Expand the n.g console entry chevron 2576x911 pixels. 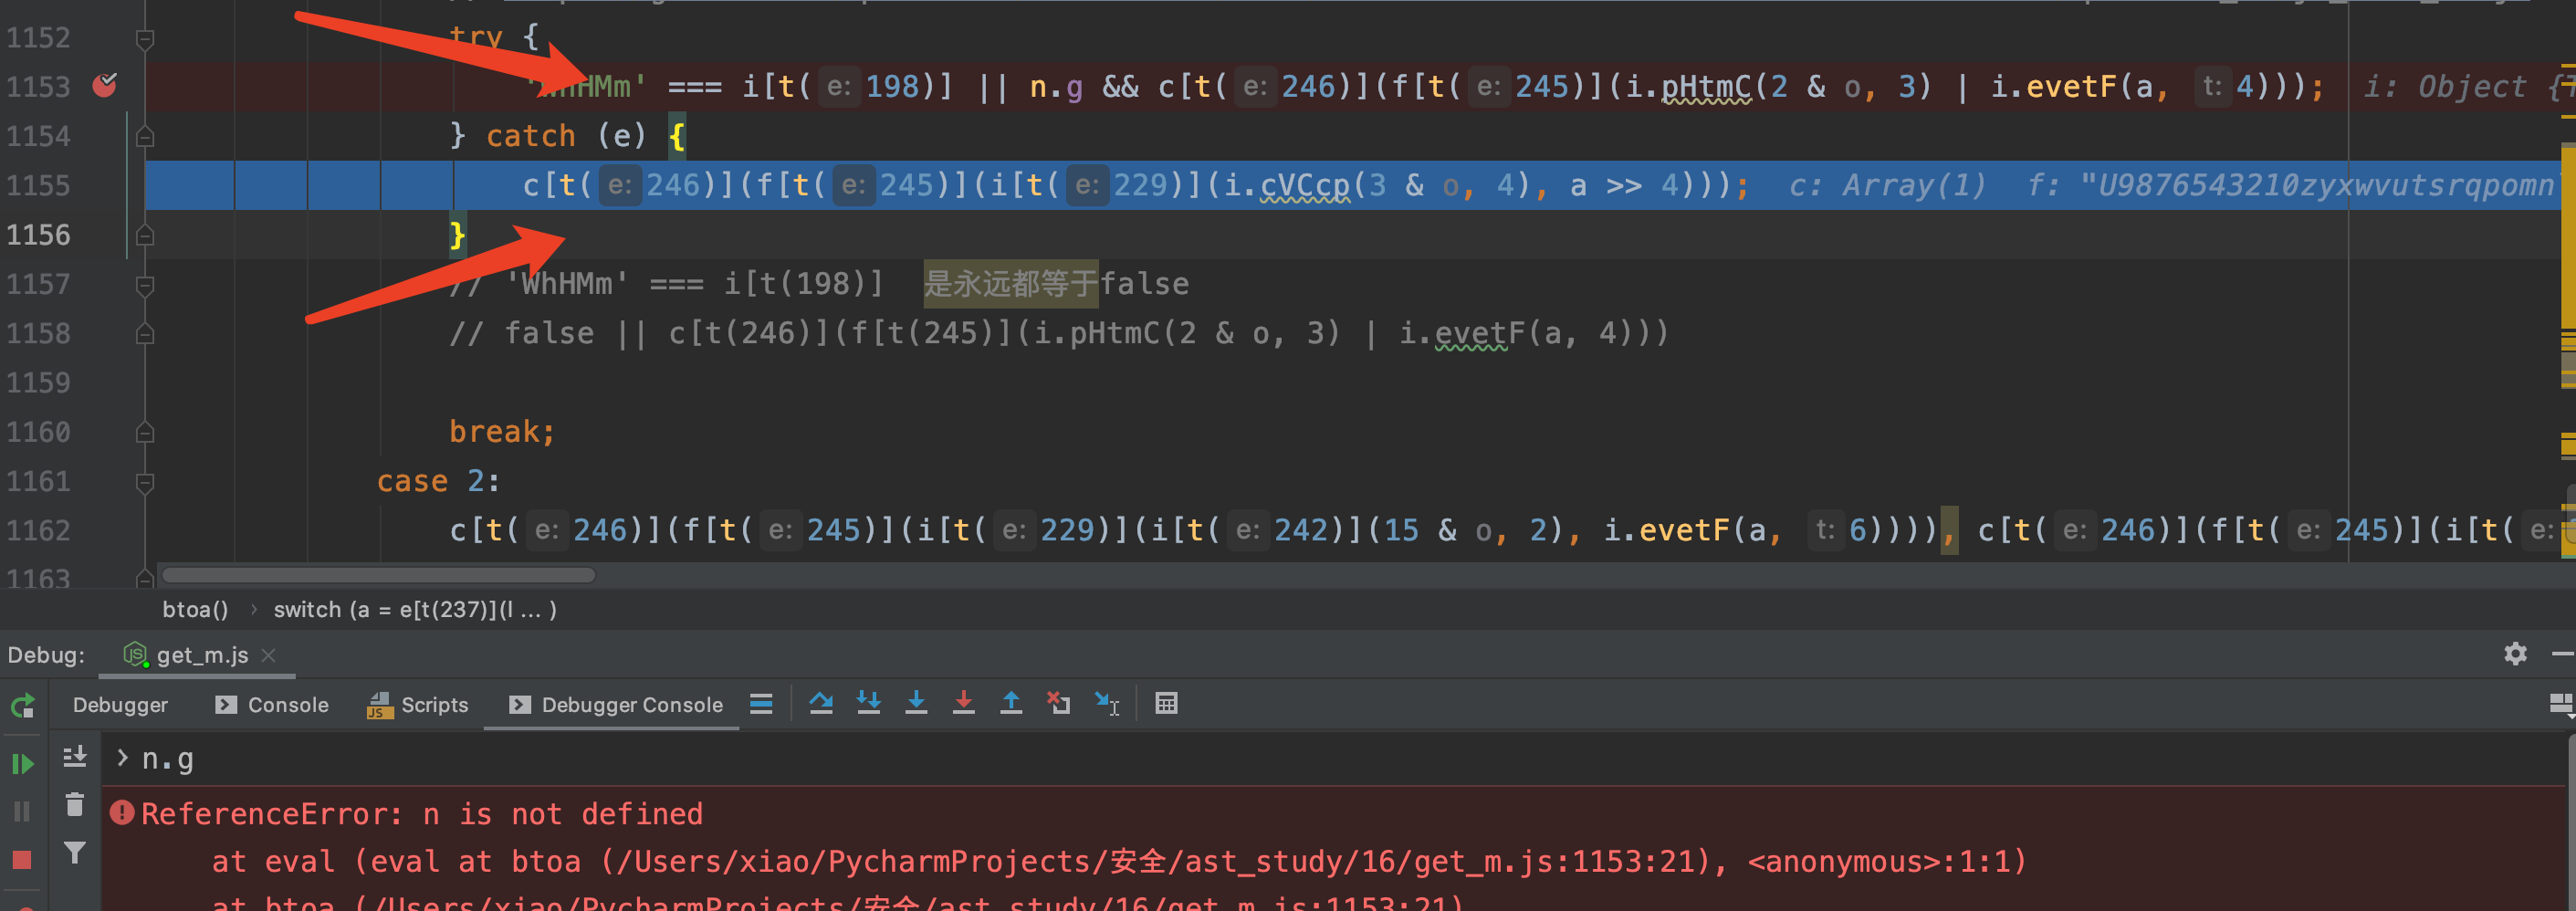[122, 758]
